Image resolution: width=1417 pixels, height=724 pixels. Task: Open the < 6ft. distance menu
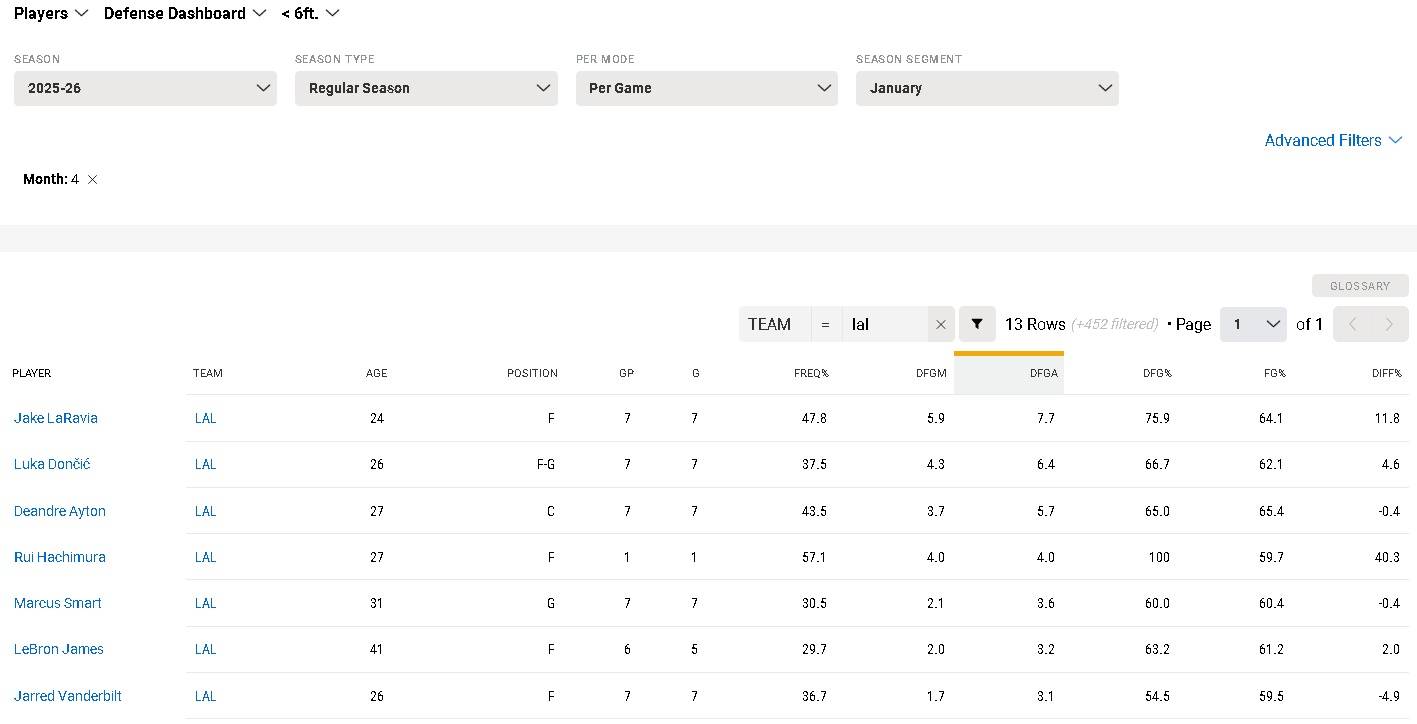click(310, 13)
